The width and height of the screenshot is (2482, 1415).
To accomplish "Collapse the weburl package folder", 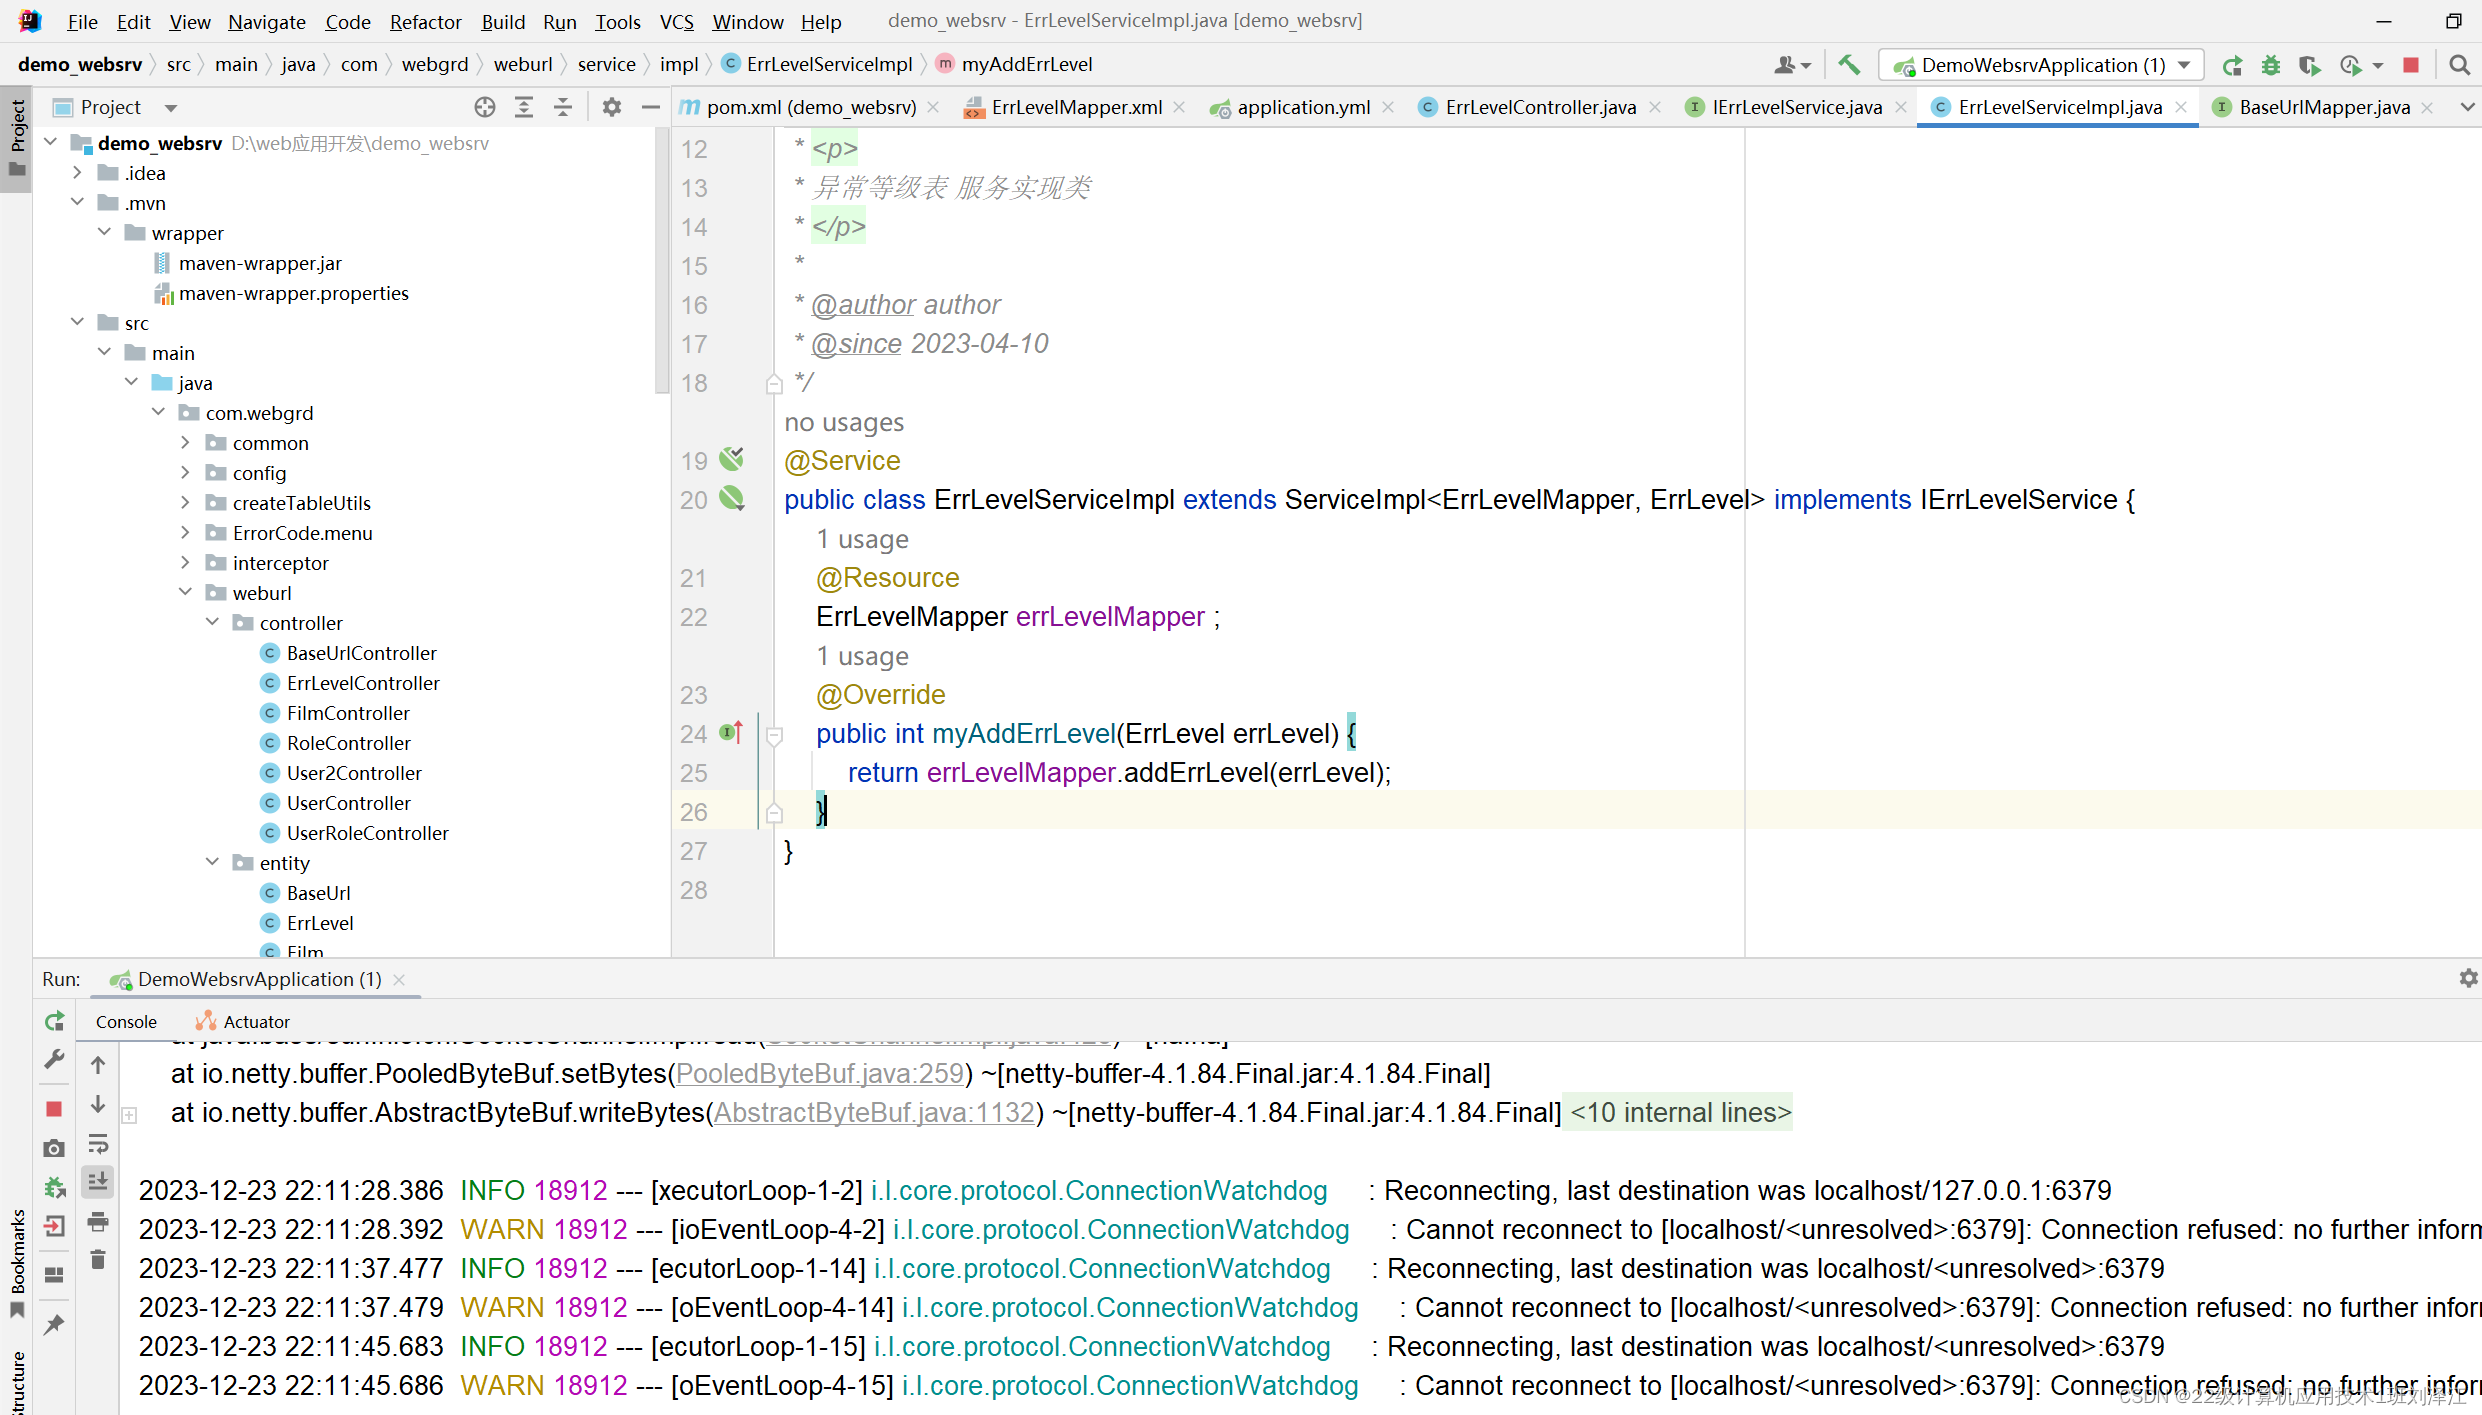I will pyautogui.click(x=186, y=593).
